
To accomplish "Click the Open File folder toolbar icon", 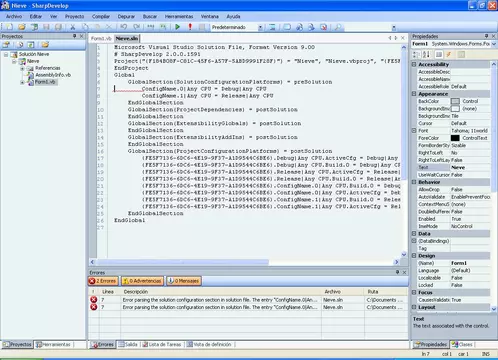I will pos(22,27).
